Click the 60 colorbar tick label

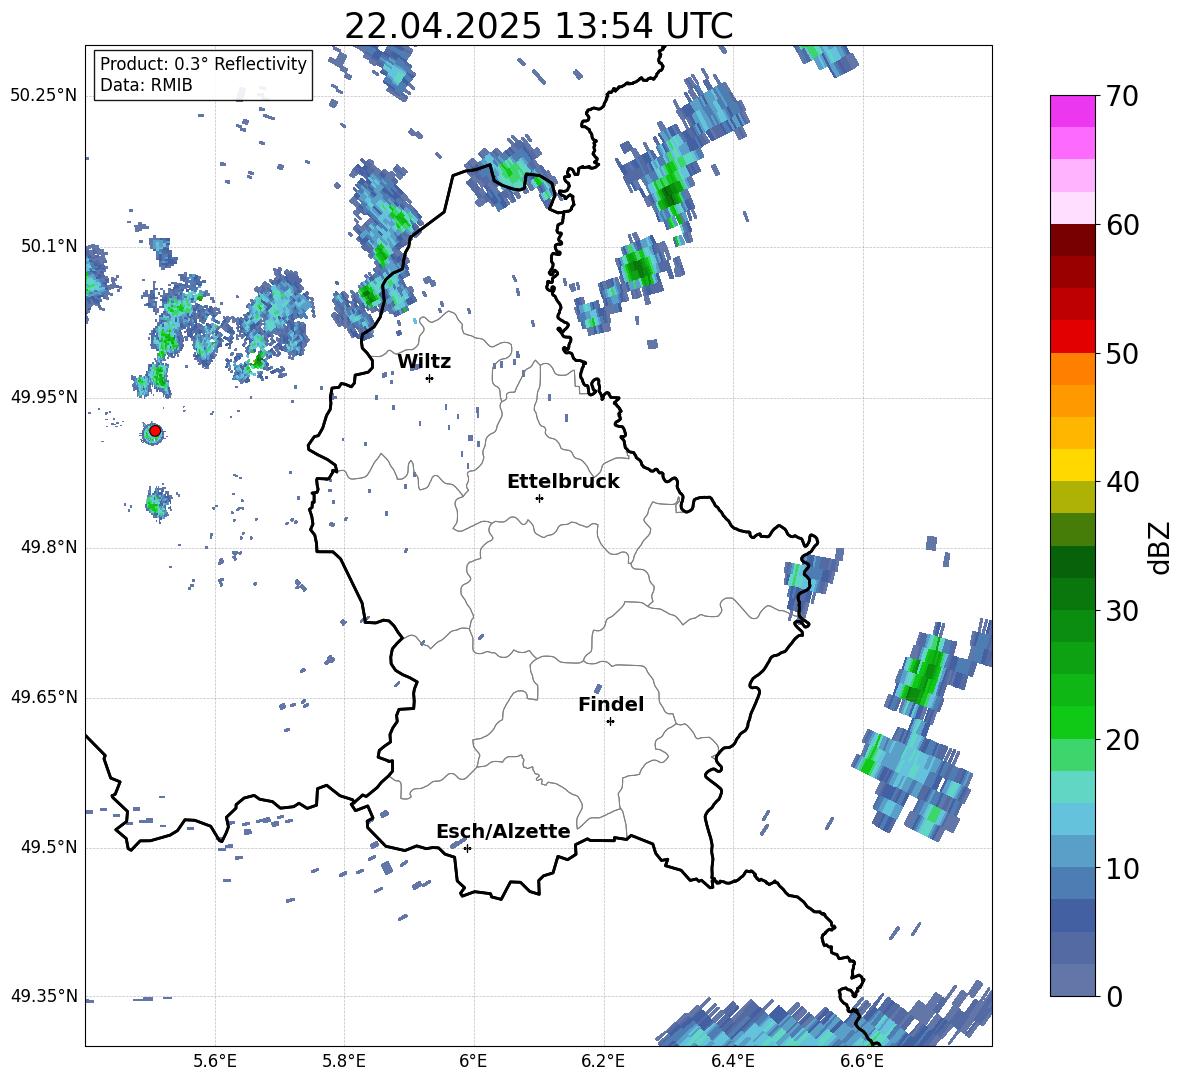(1122, 225)
